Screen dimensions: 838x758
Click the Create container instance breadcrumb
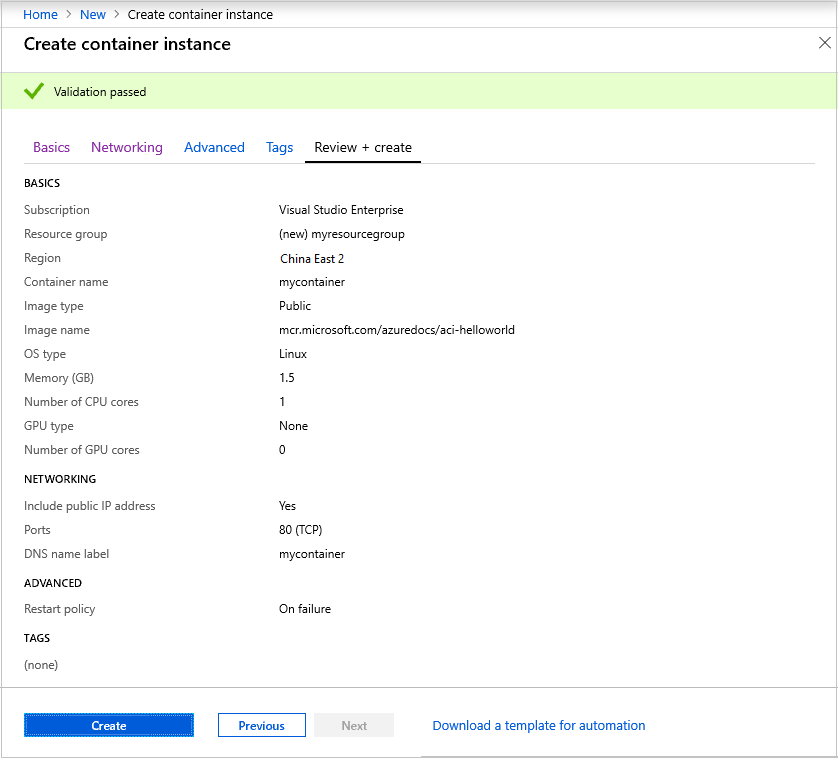(x=200, y=15)
